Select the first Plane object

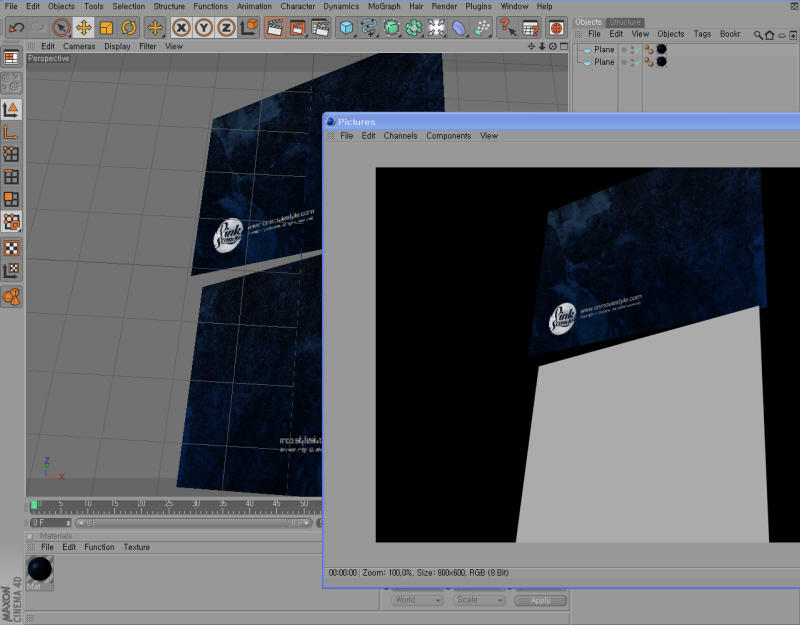pos(604,50)
